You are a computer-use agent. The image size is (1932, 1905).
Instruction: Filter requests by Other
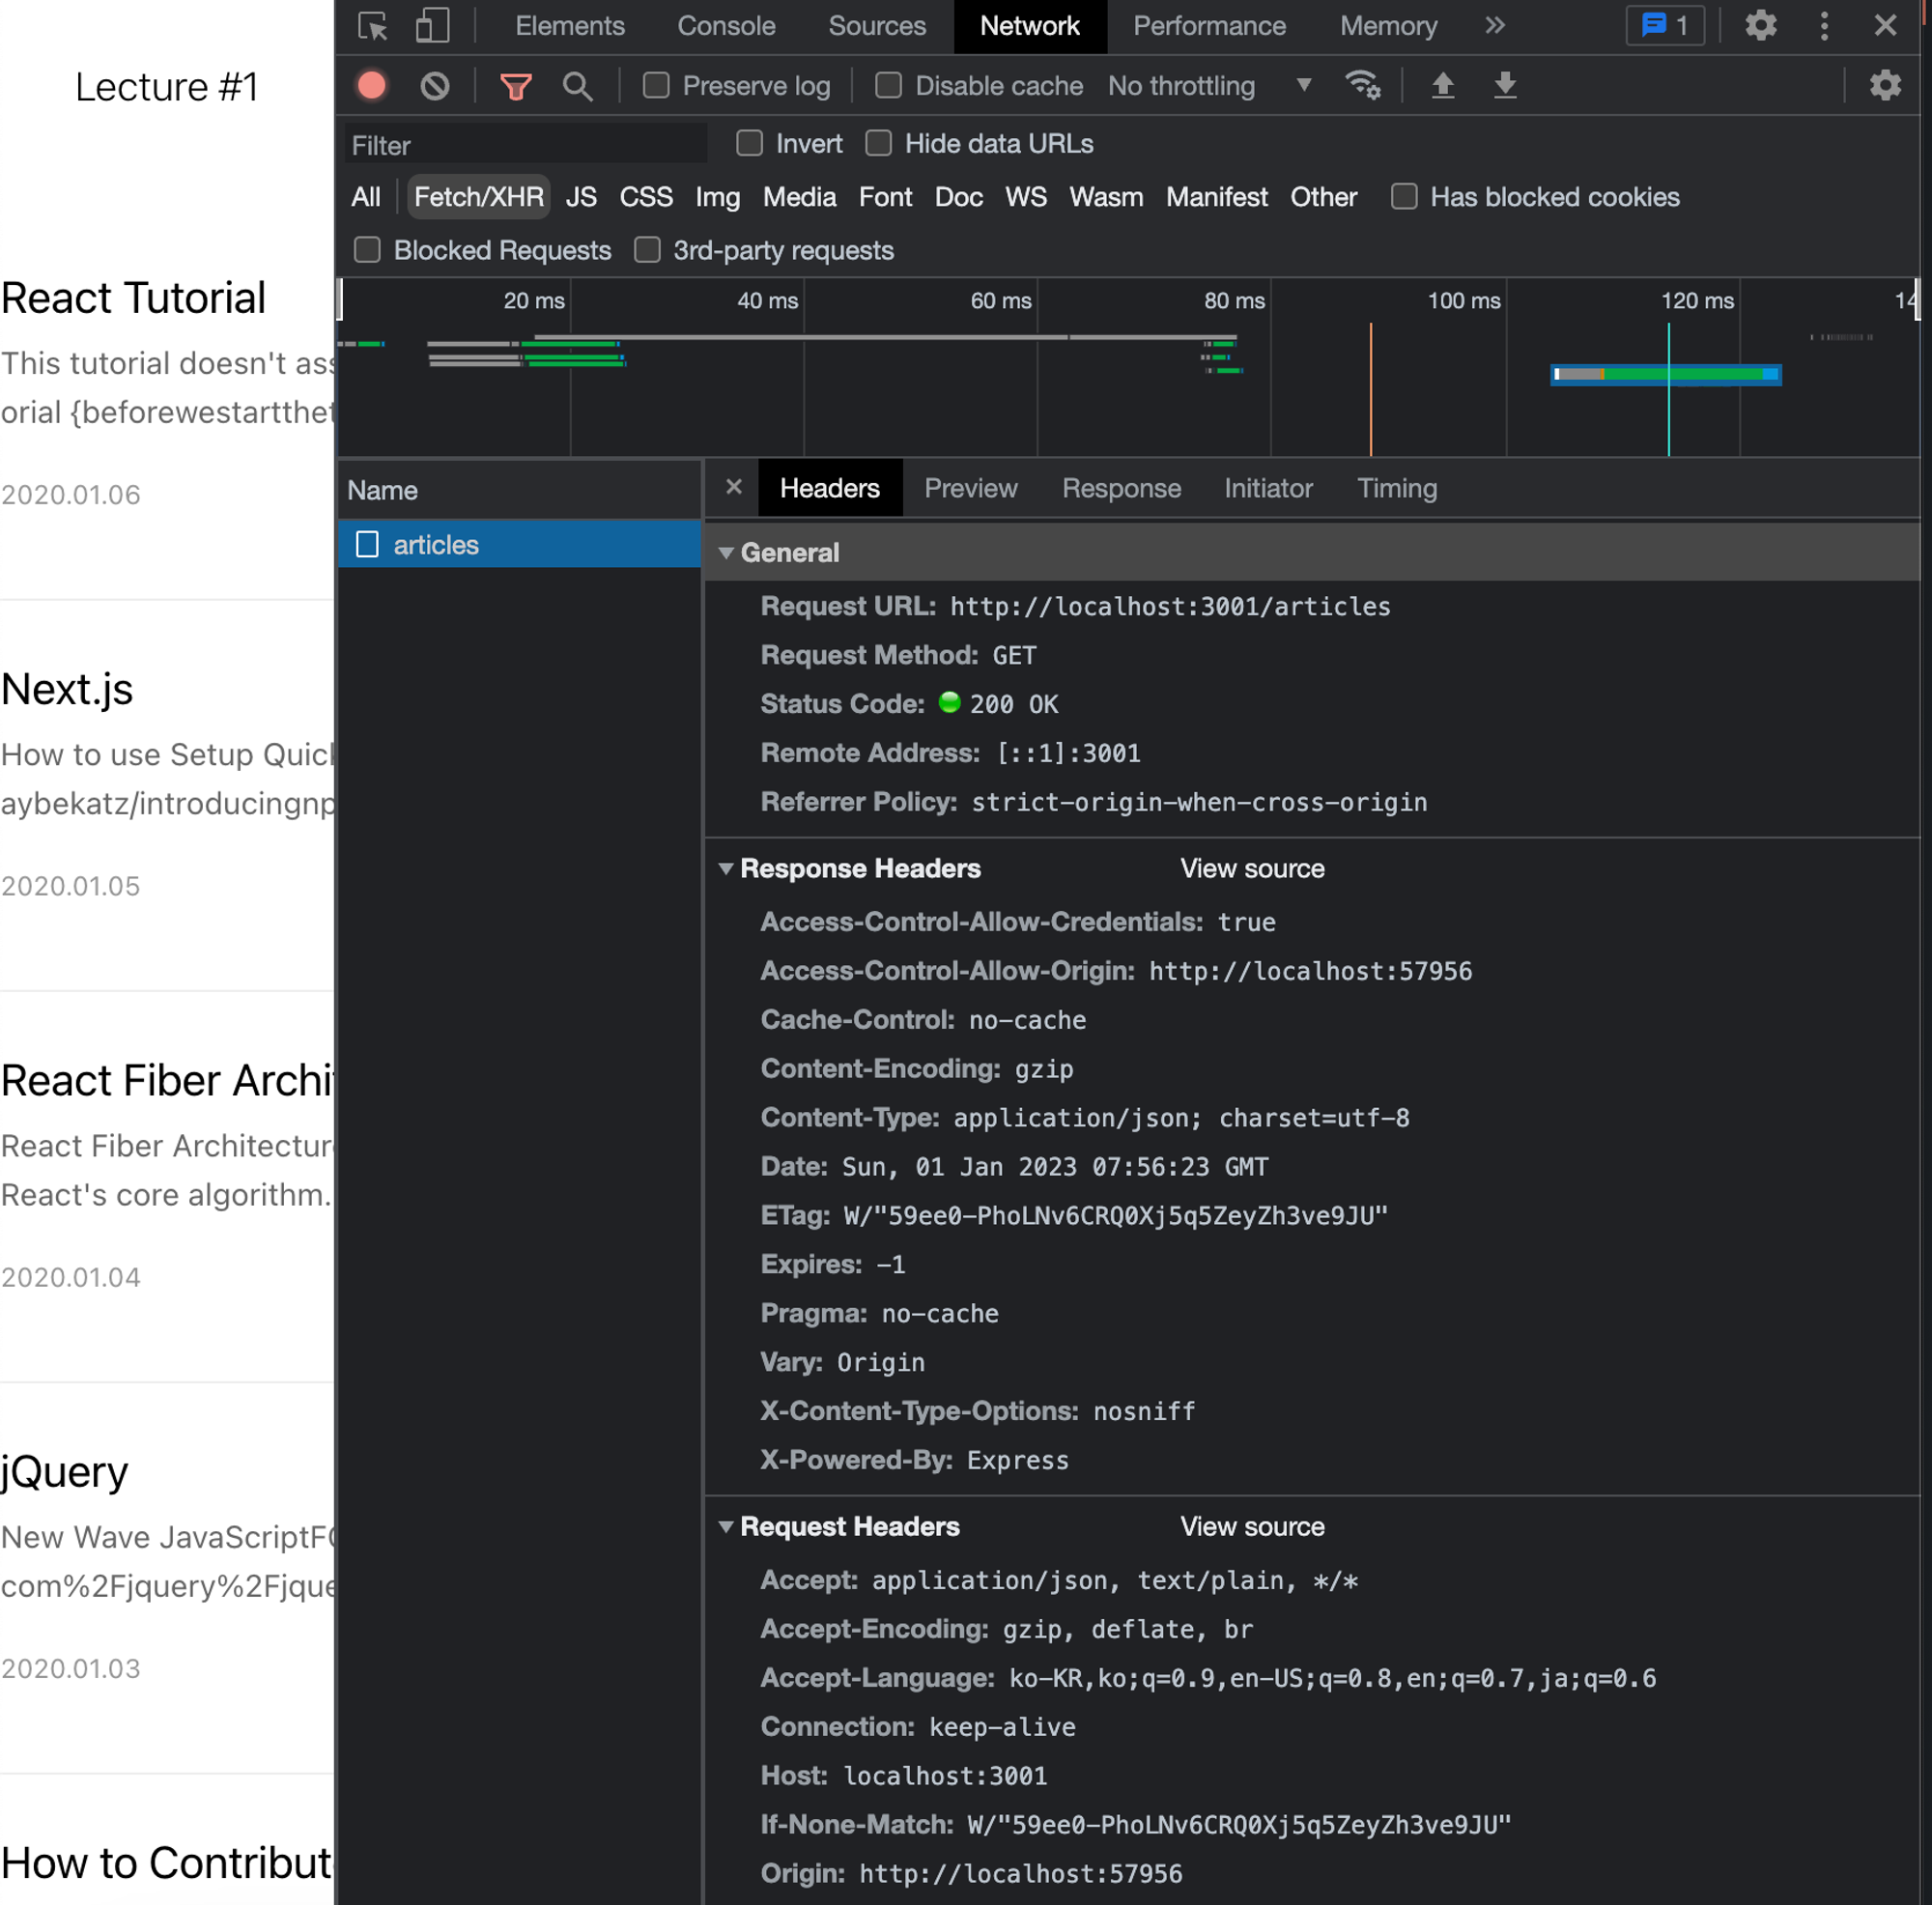(1323, 197)
